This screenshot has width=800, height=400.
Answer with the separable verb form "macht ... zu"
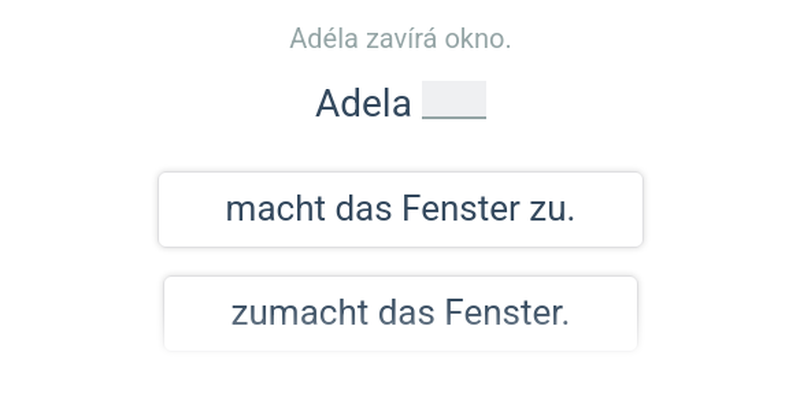400,210
